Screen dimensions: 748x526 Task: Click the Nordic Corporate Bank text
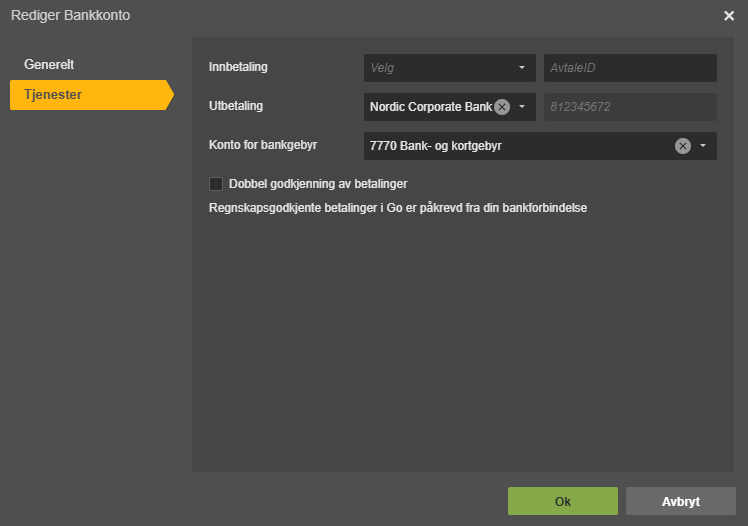(430, 107)
